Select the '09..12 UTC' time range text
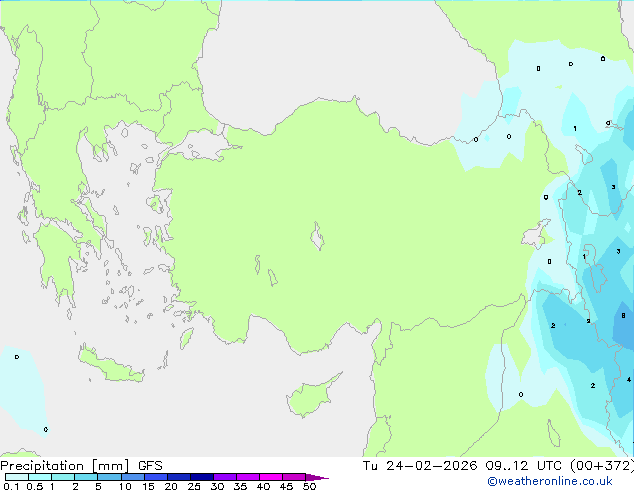 coord(524,466)
